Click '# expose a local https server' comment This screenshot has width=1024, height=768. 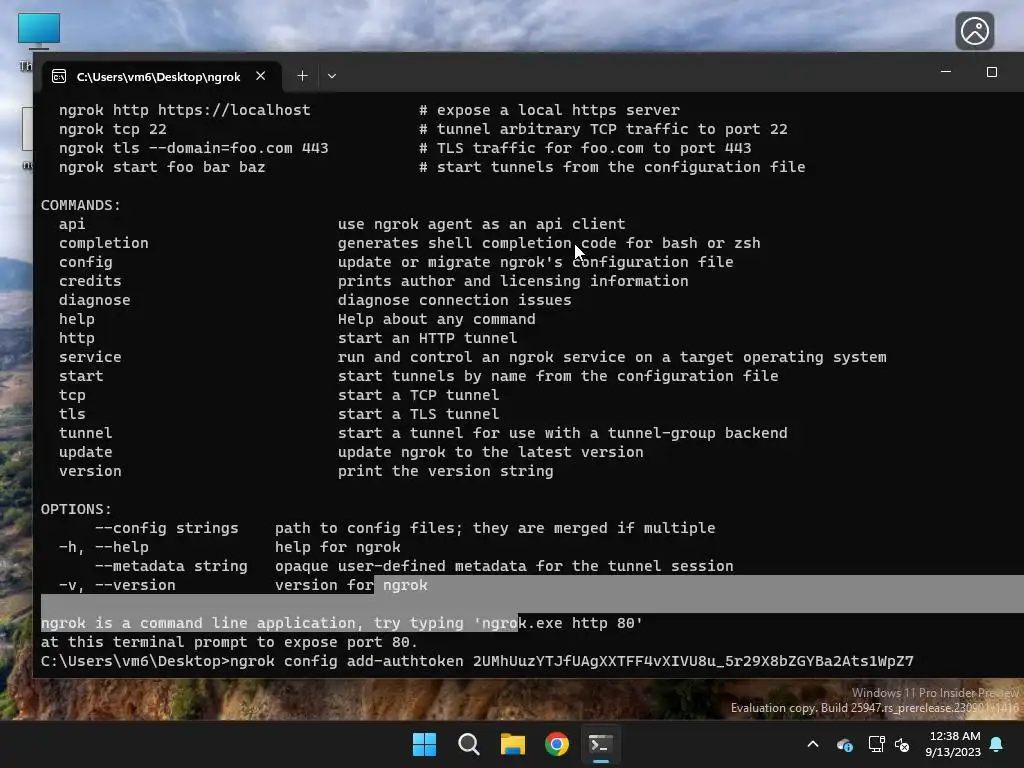pos(549,110)
